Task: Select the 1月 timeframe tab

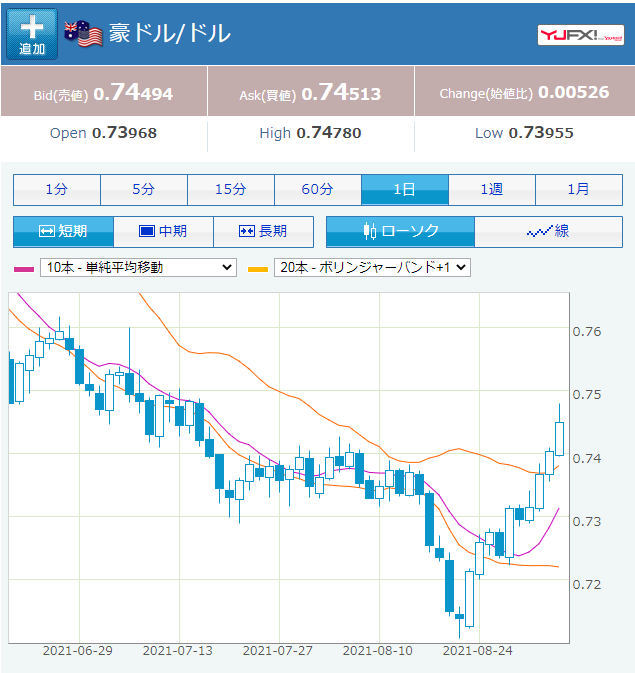Action: (579, 190)
